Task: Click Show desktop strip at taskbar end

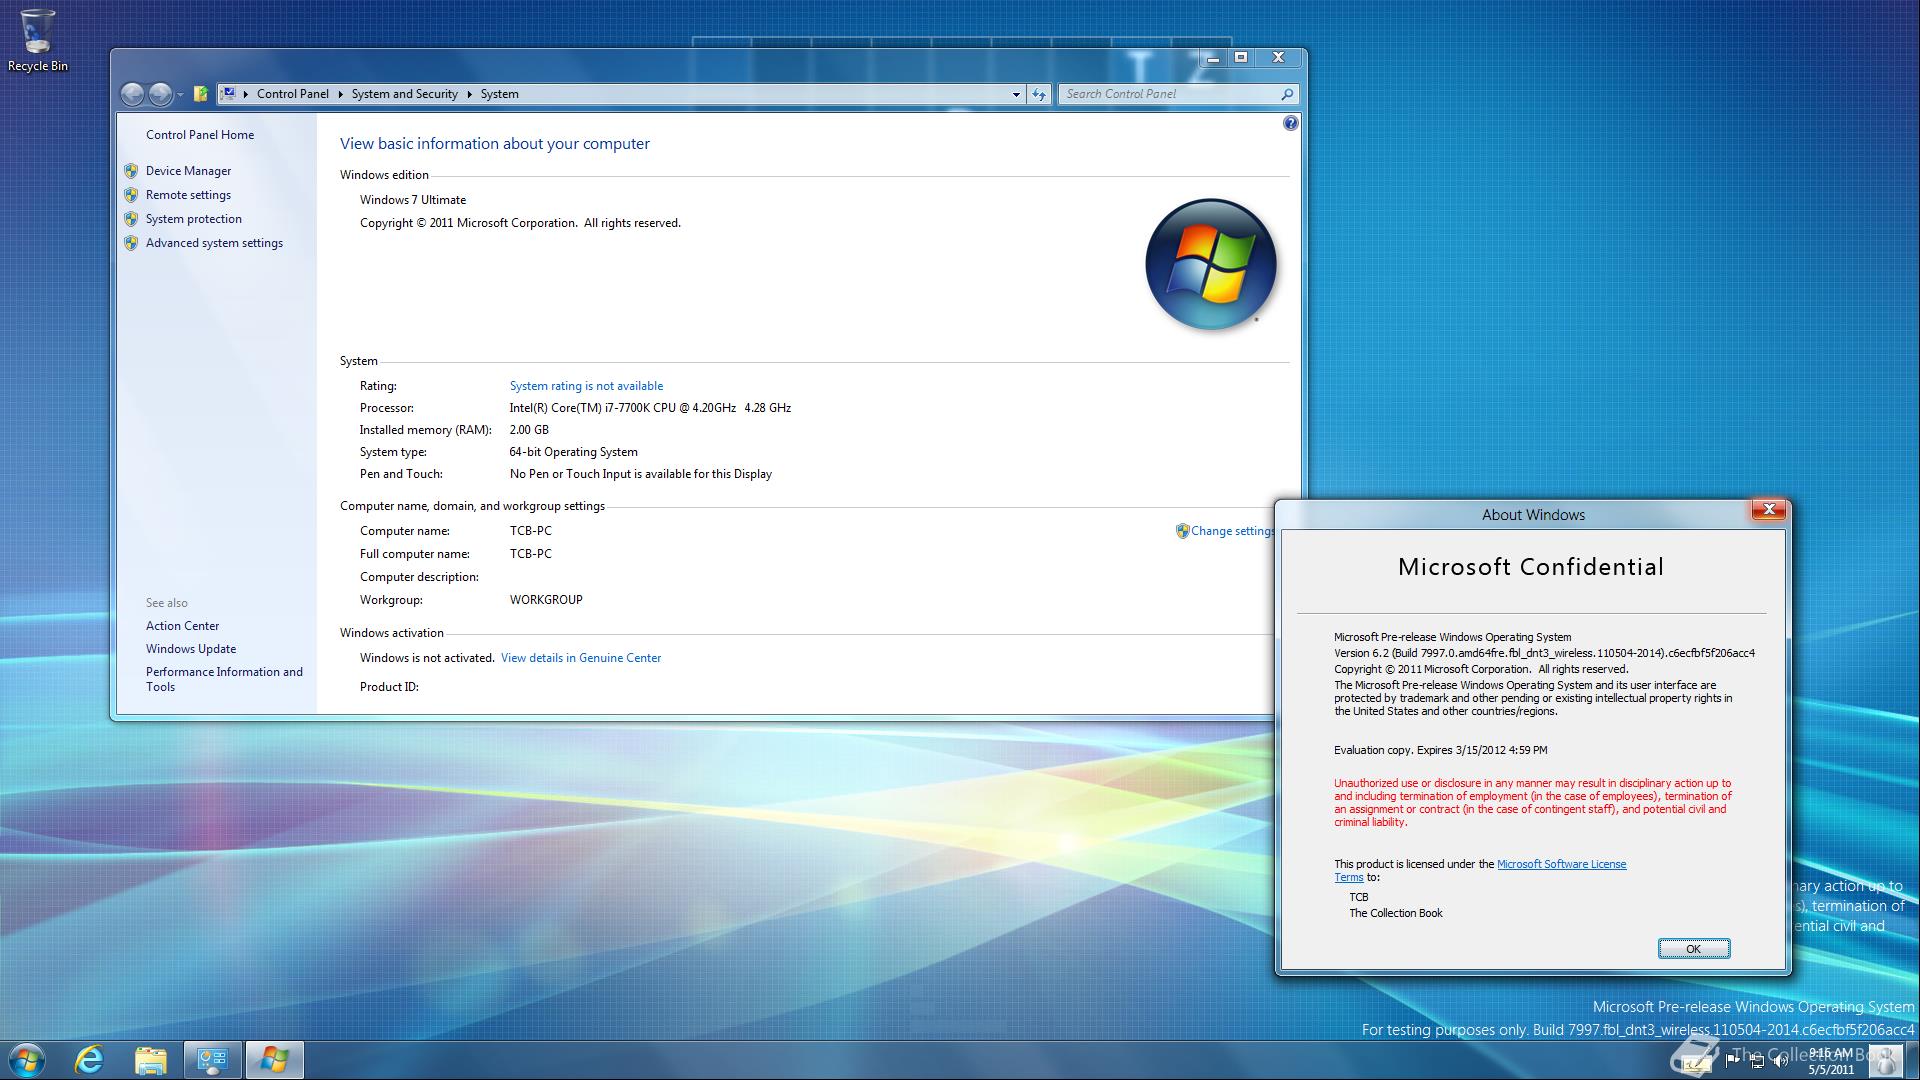Action: point(1912,1060)
